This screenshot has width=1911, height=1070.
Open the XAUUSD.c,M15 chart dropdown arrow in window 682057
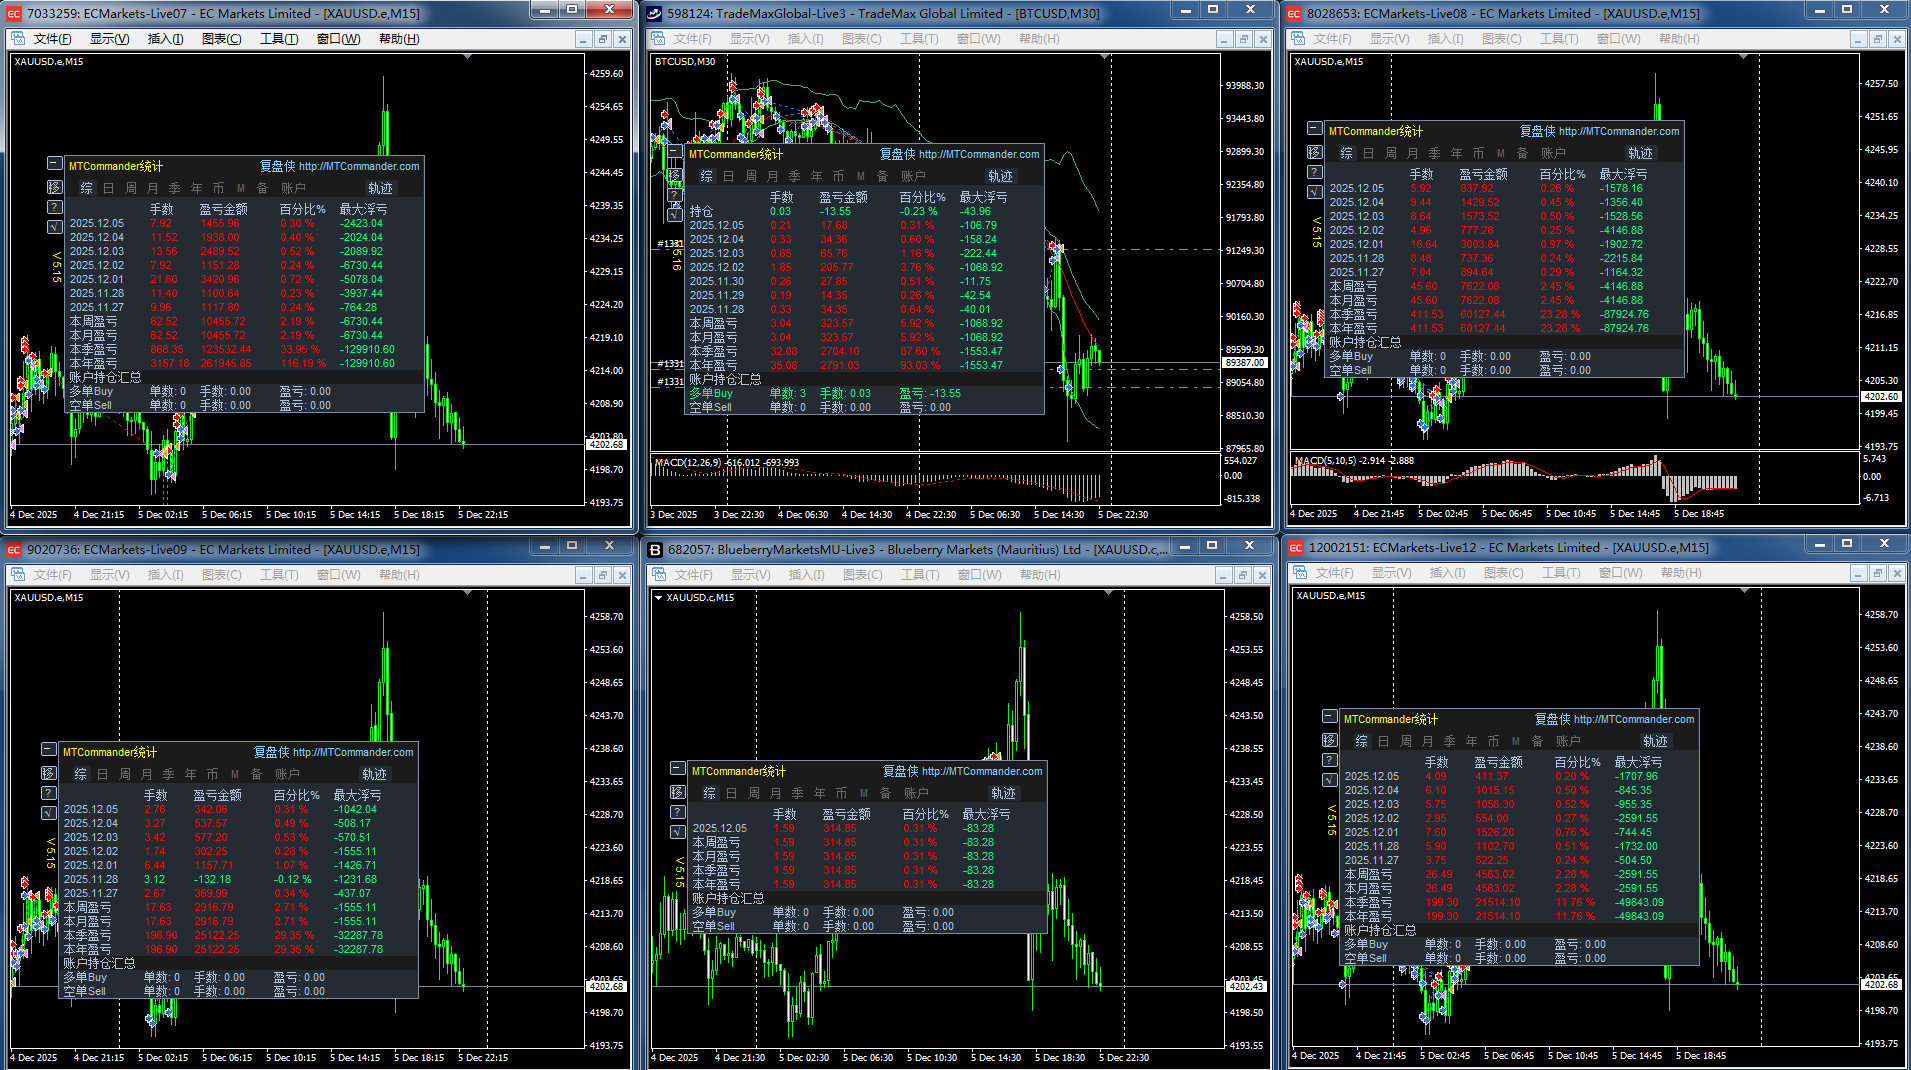point(658,598)
